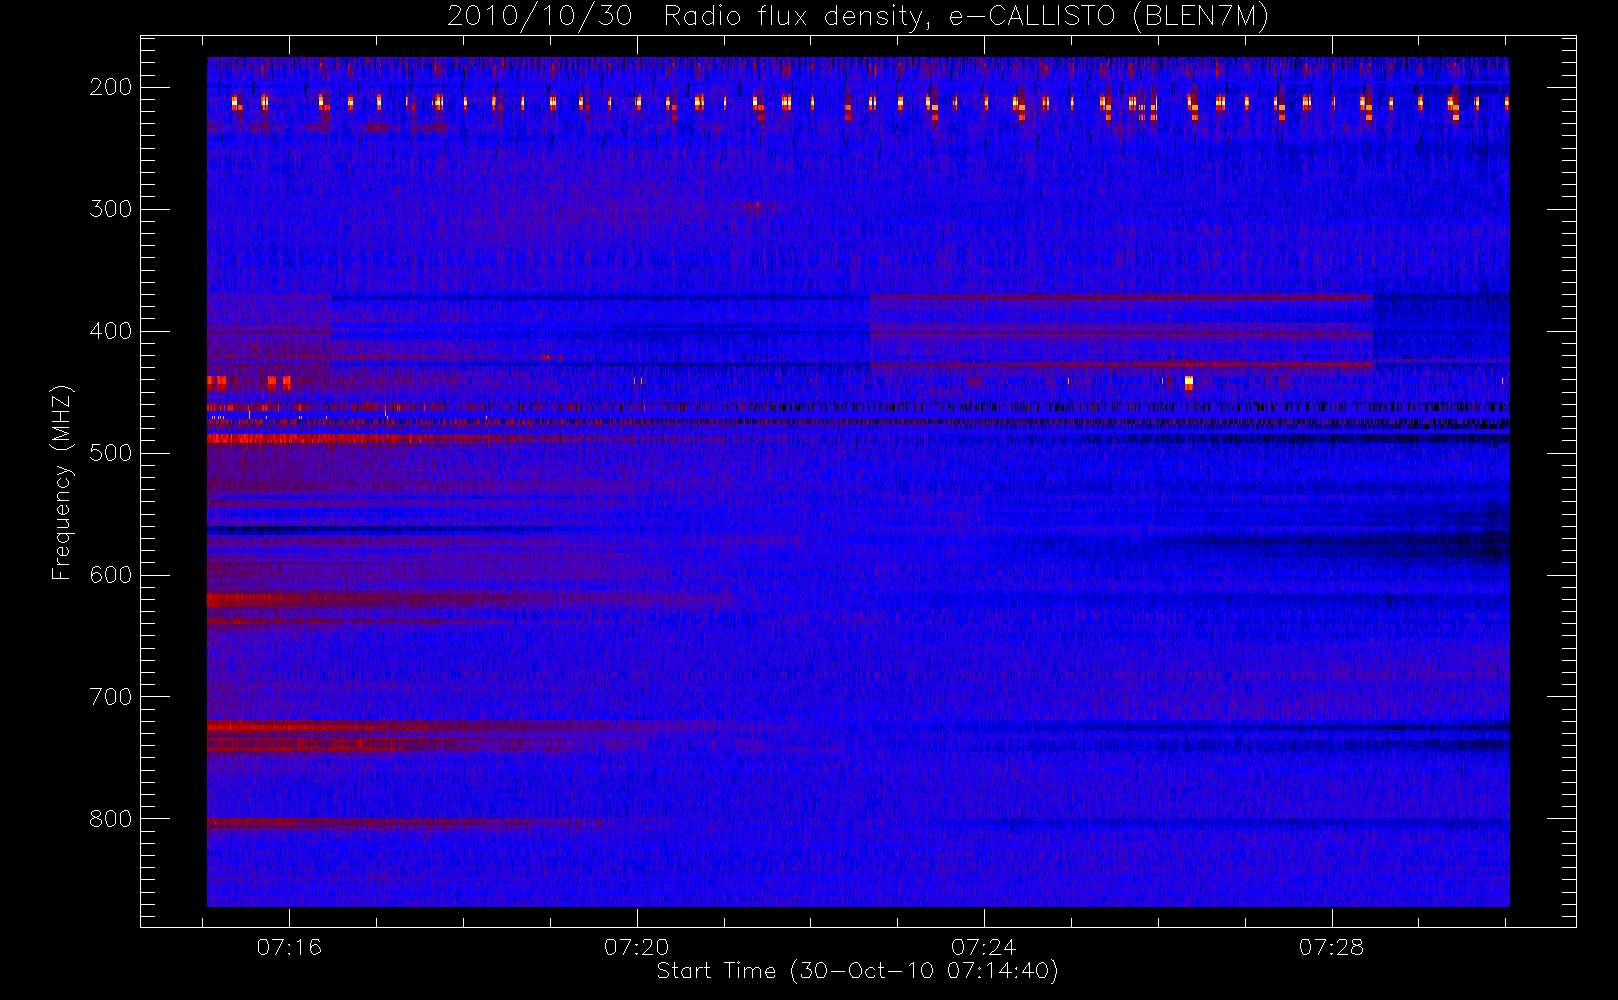Click the plot title '2010/10/30 Radio flux density, e-CALLISTO (BLEN7M)'
The height and width of the screenshot is (1000, 1618).
click(858, 17)
